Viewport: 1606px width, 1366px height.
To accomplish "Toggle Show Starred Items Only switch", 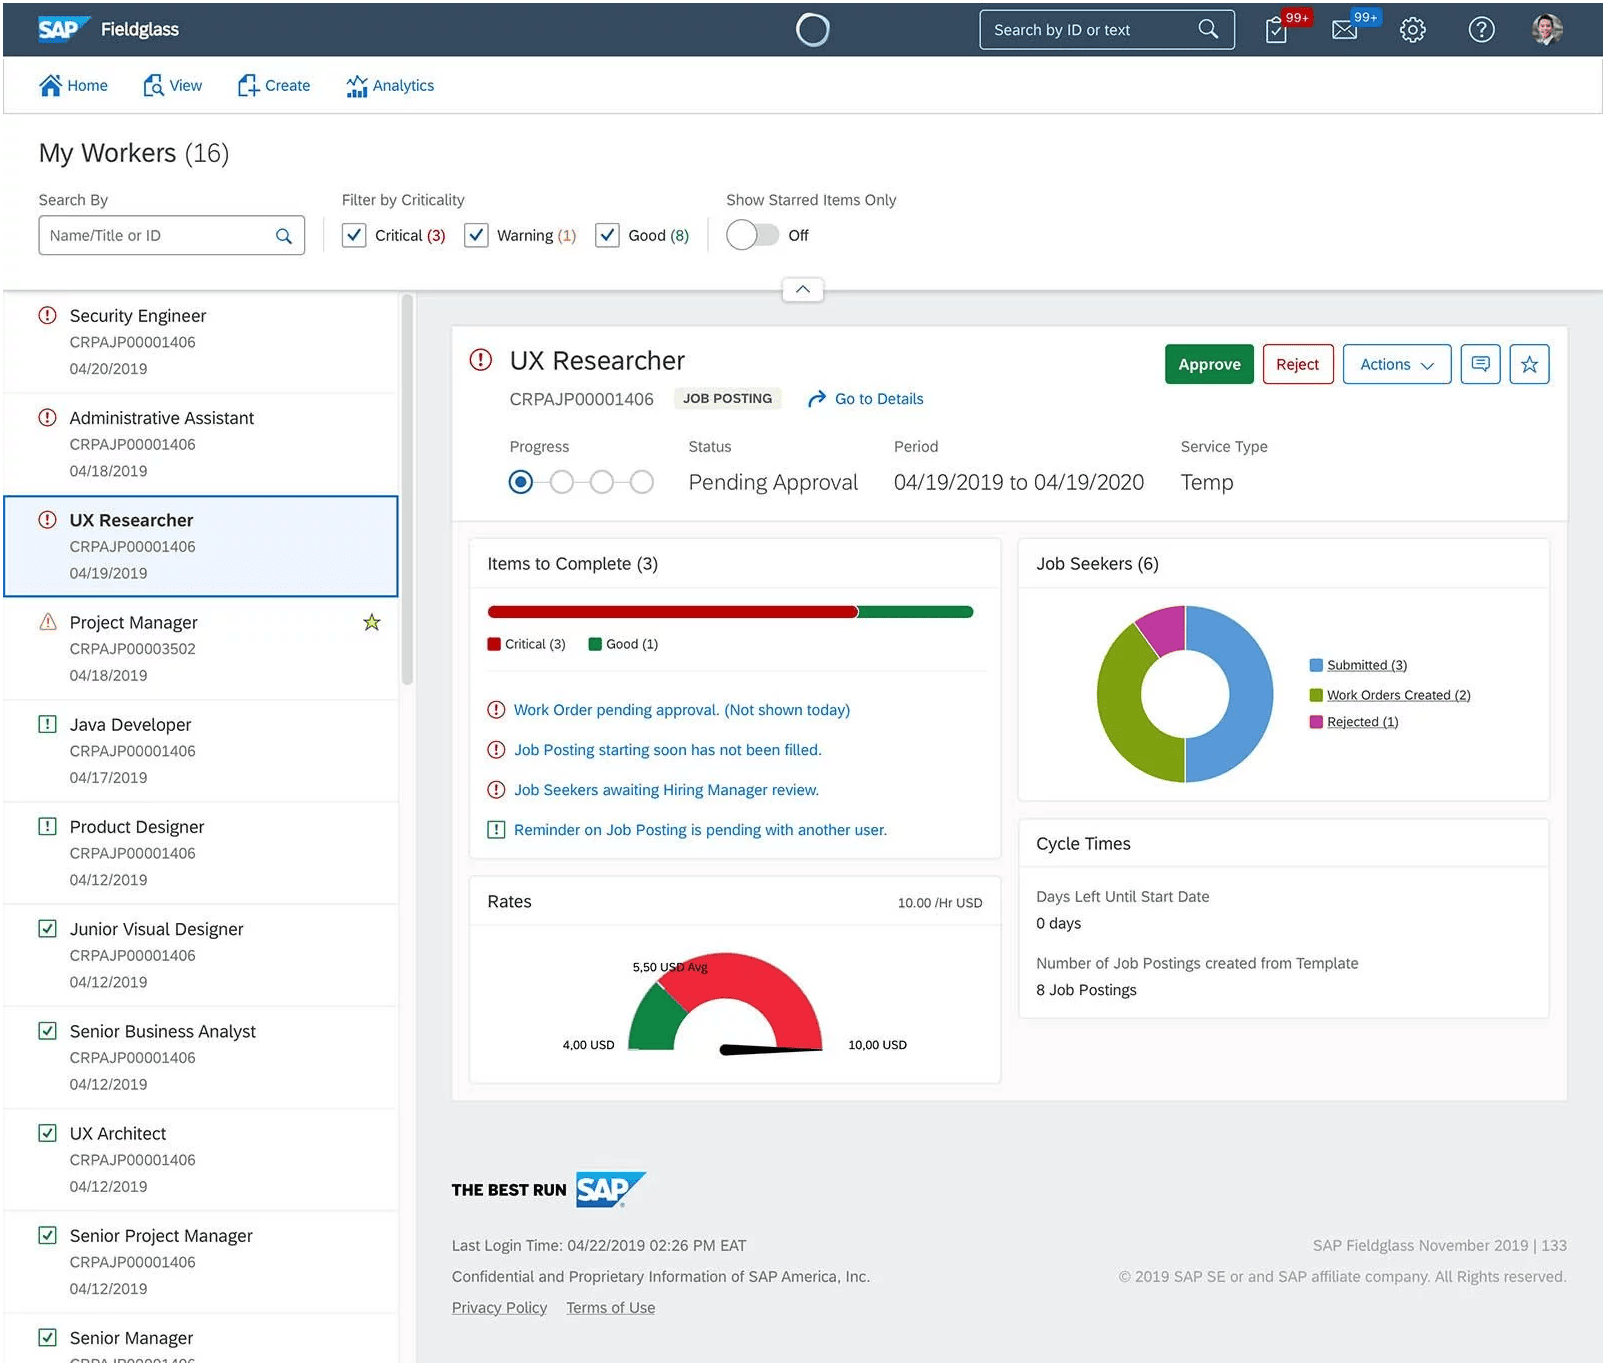I will click(x=753, y=236).
